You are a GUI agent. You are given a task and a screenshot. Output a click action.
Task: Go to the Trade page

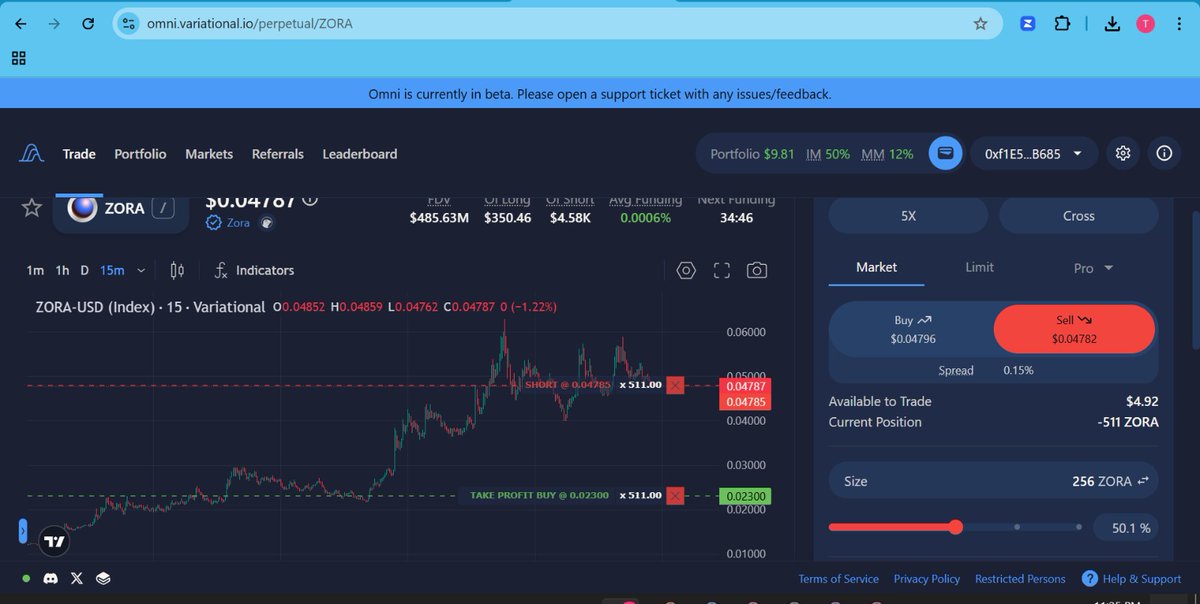point(79,154)
